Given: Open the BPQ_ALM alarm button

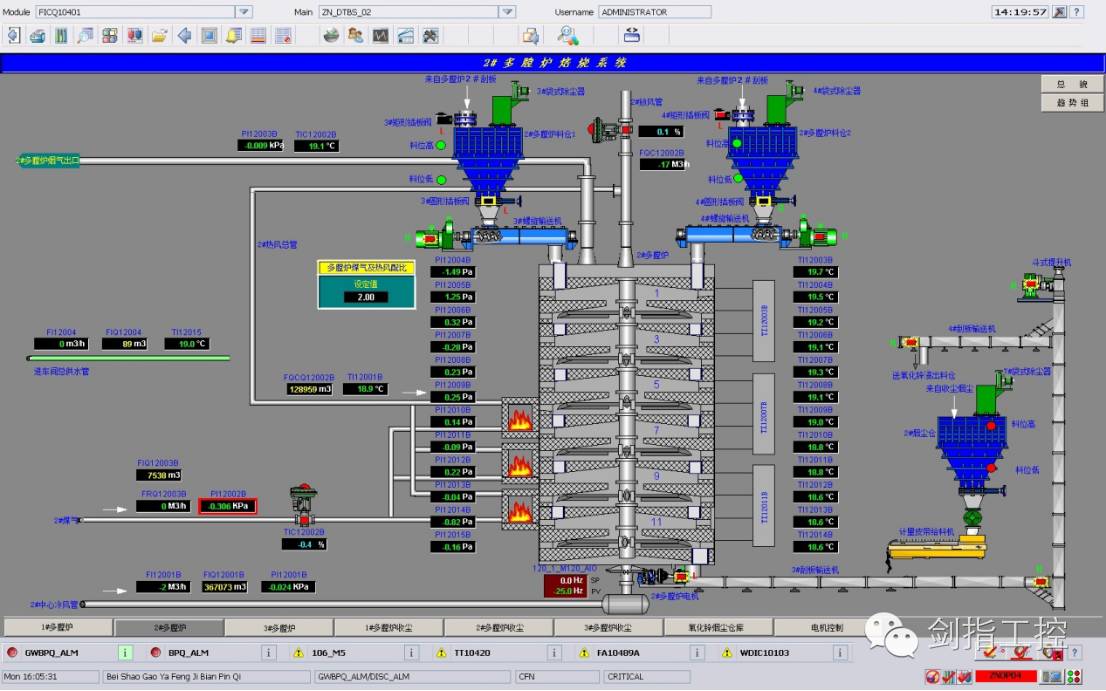Looking at the screenshot, I should pyautogui.click(x=203, y=653).
